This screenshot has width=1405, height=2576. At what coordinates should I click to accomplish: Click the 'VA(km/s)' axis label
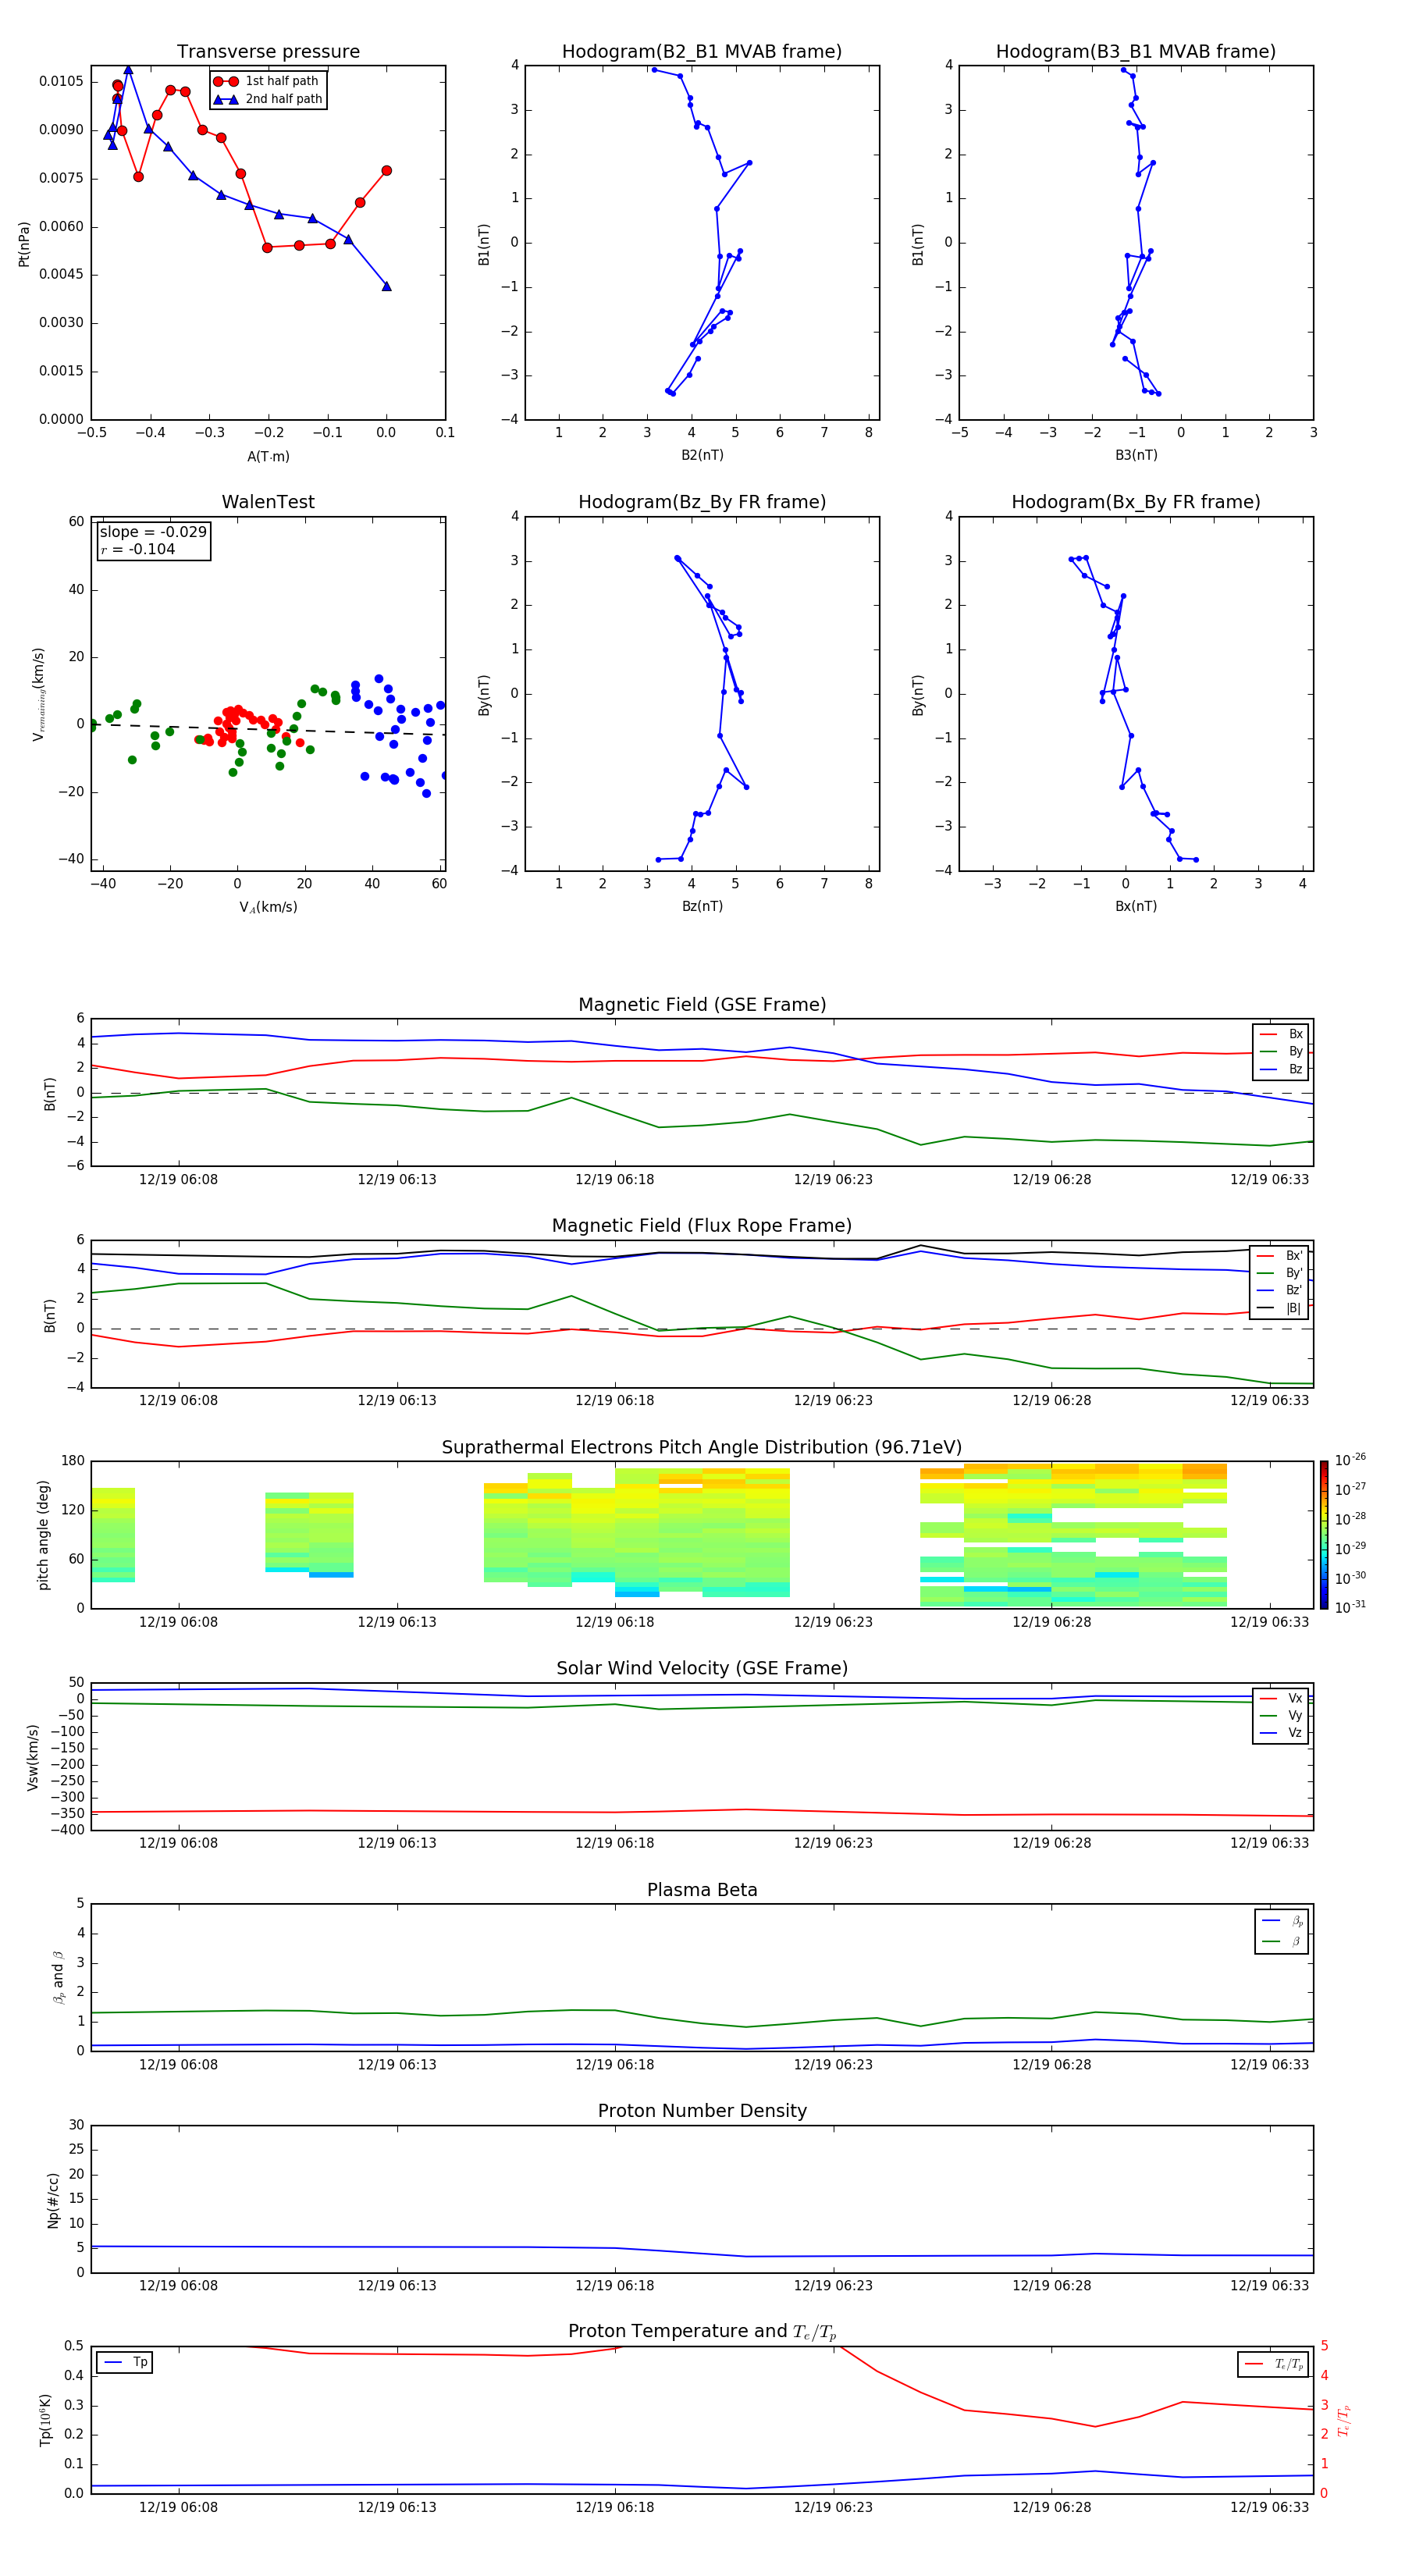click(268, 907)
